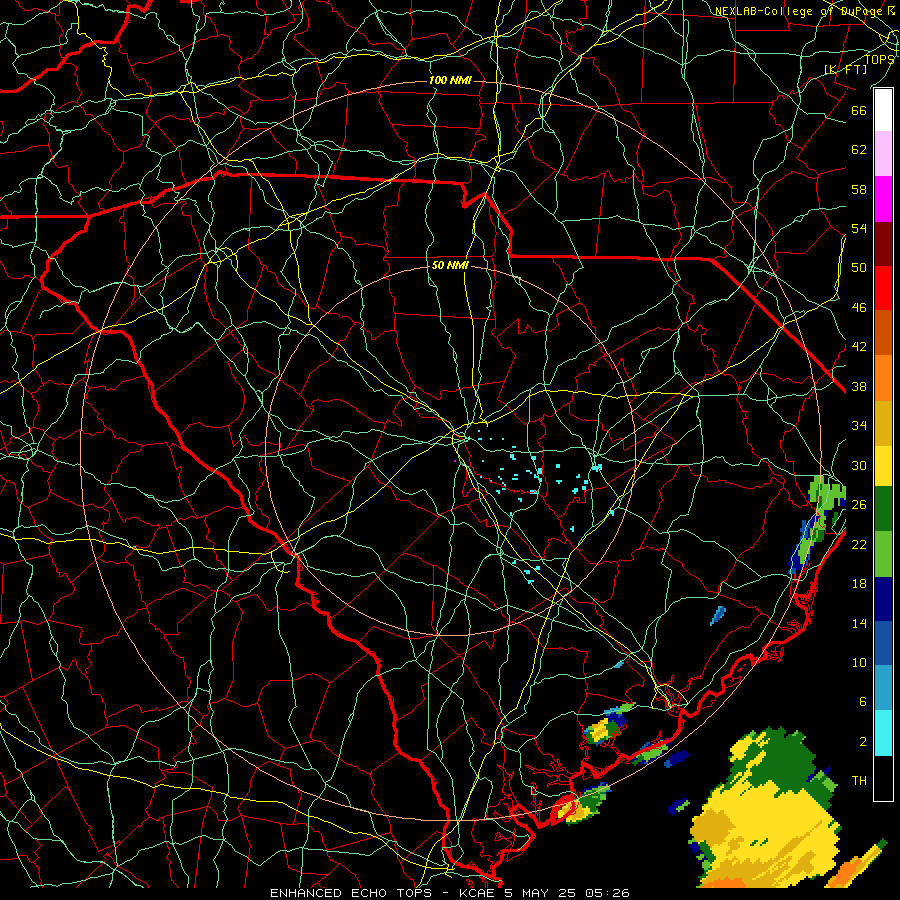Click the cyan 6 kft legend swatch
The height and width of the screenshot is (900, 900).
coord(883,733)
